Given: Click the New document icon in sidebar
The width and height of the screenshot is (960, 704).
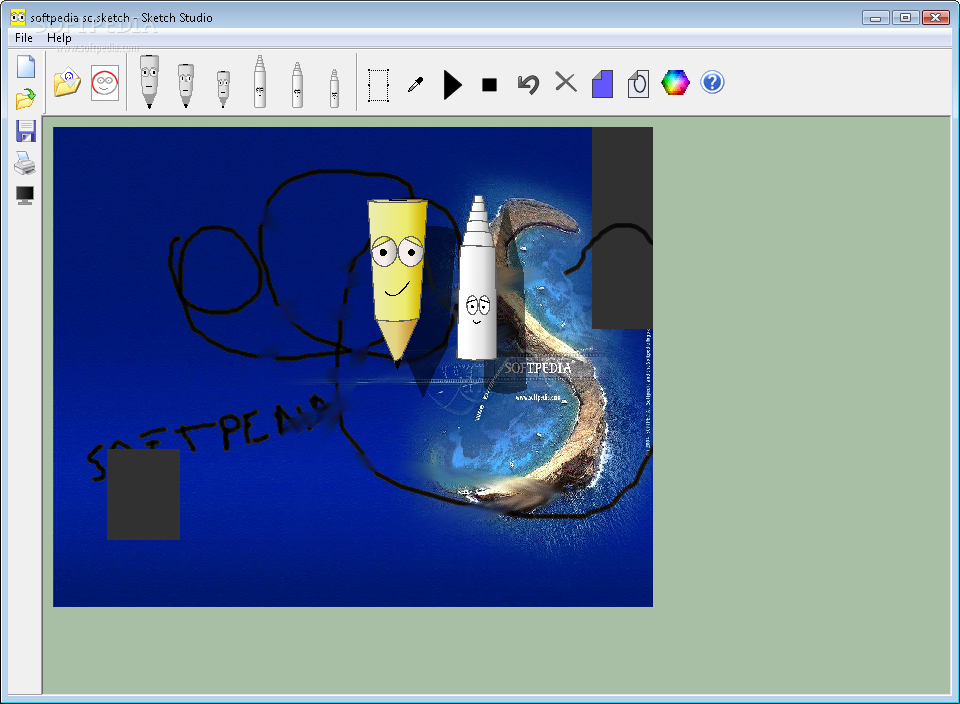Looking at the screenshot, I should (x=26, y=66).
